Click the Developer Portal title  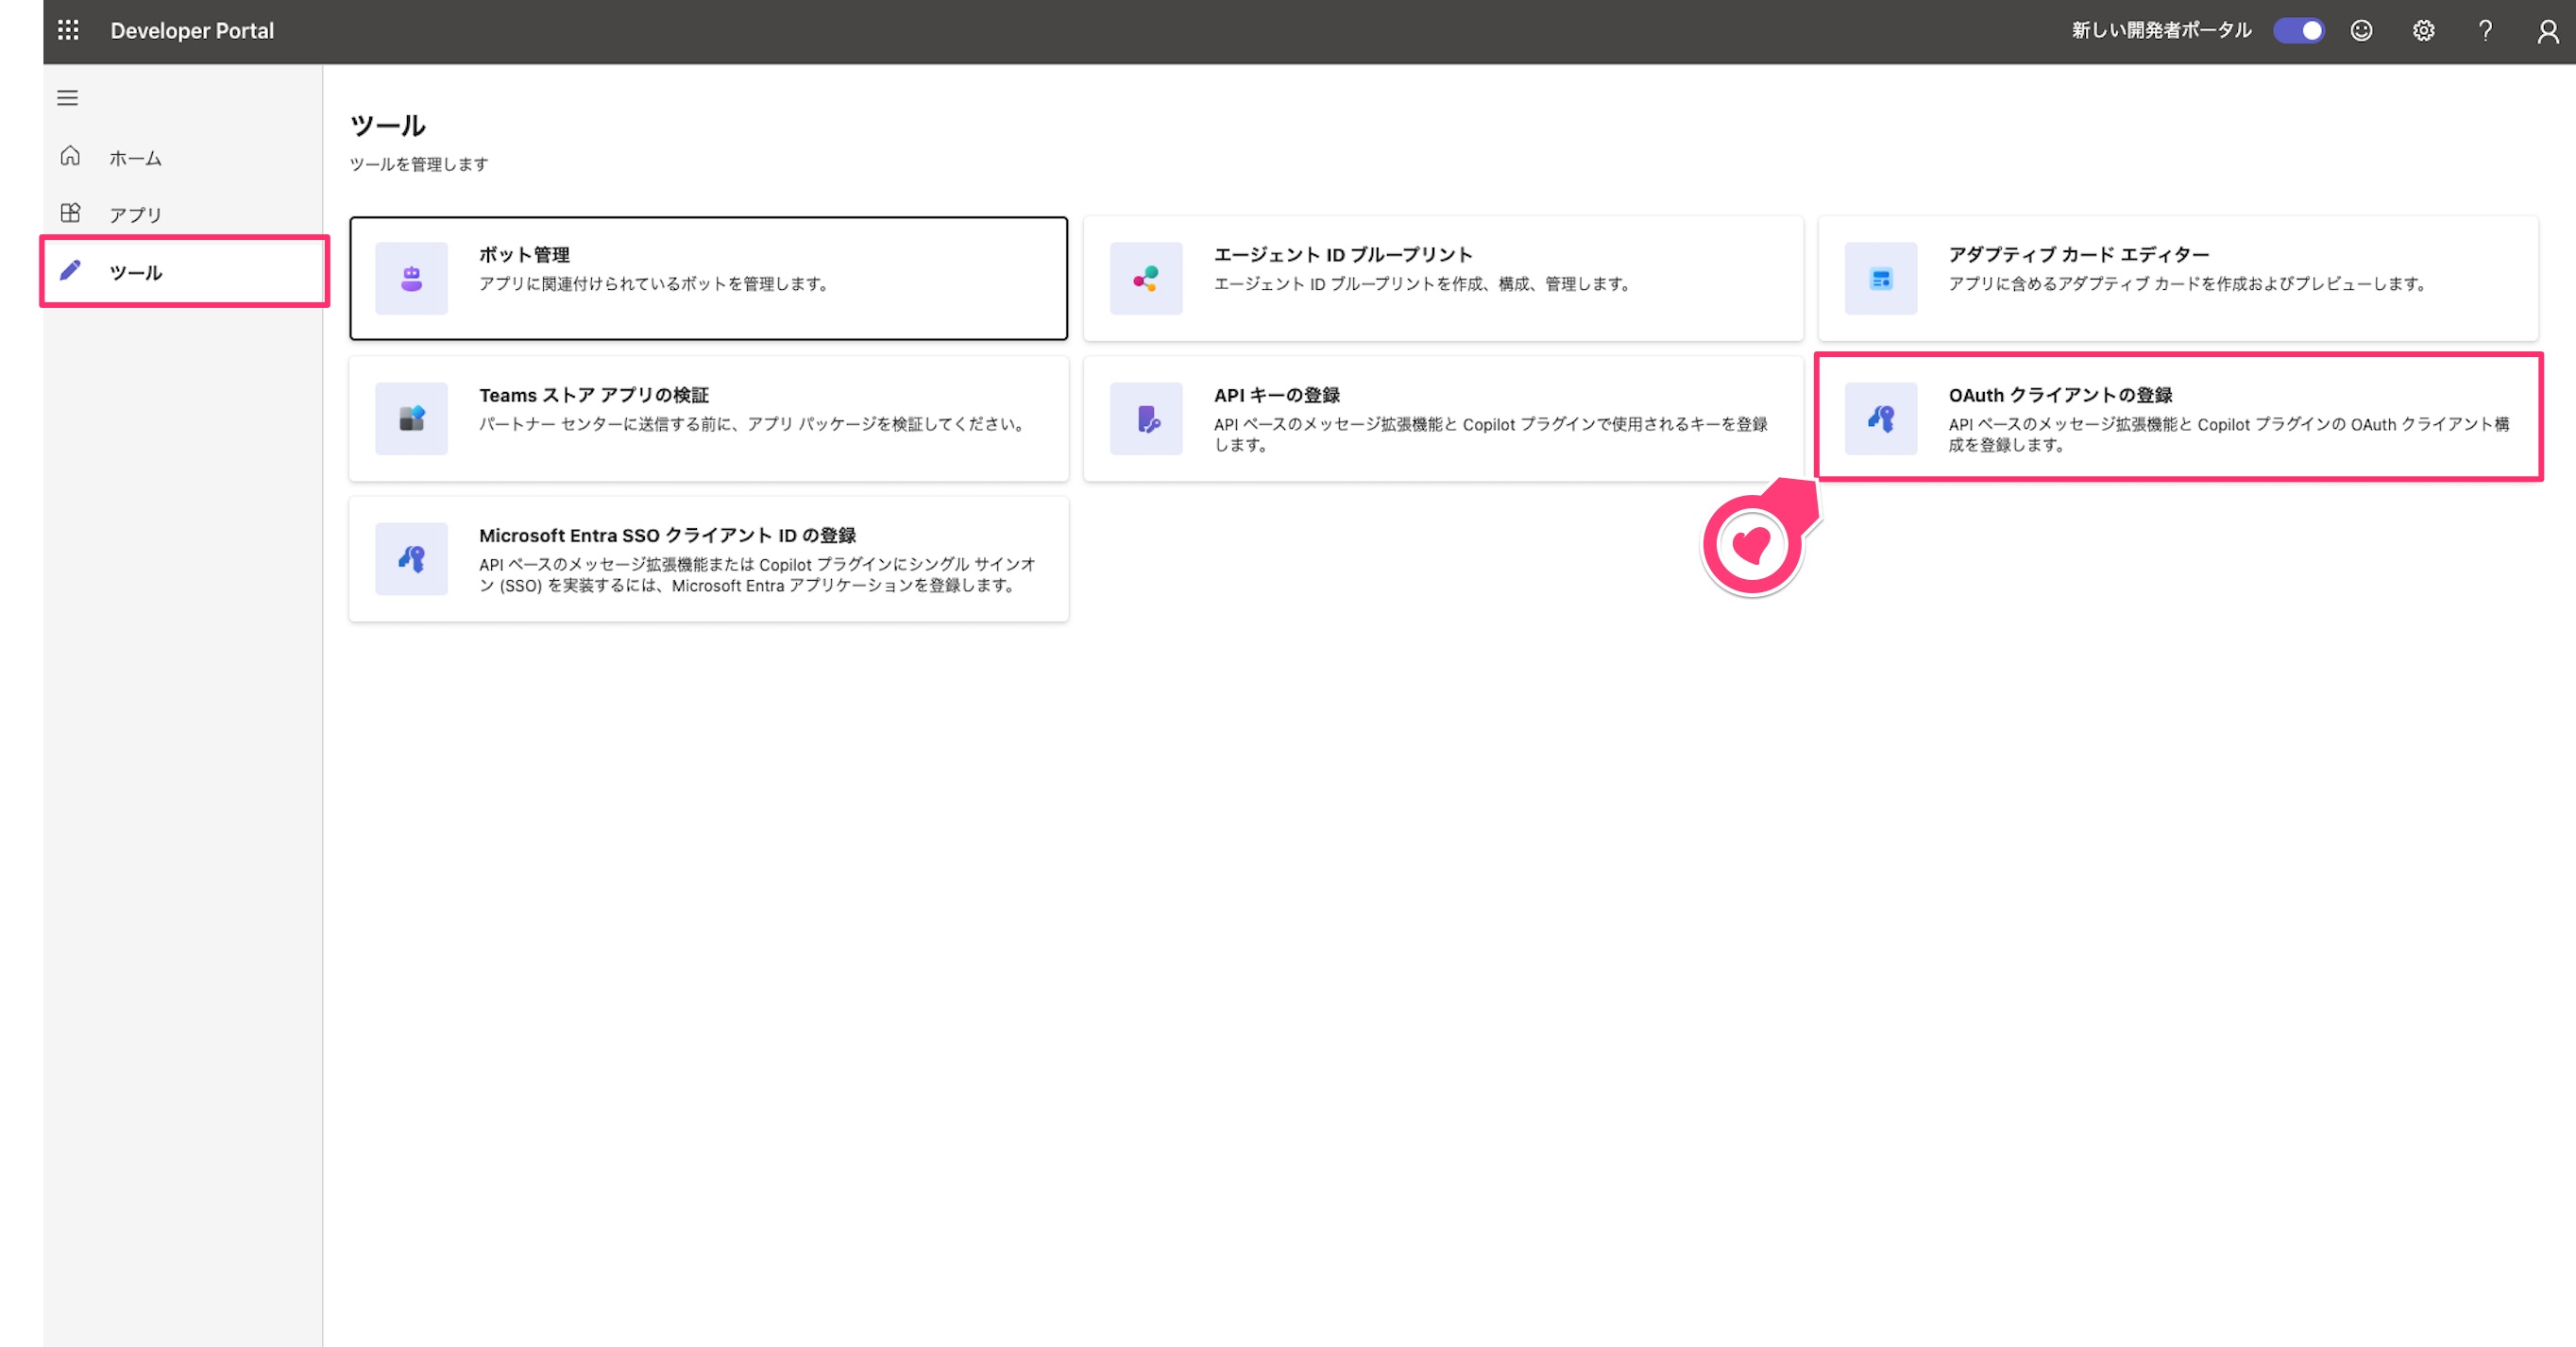click(x=192, y=31)
